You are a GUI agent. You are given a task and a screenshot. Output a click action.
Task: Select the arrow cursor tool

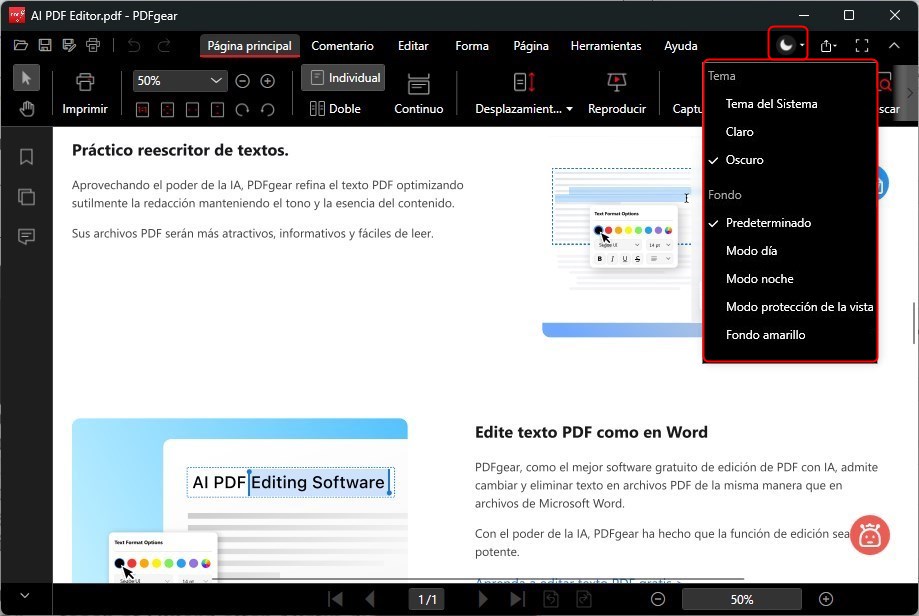pyautogui.click(x=26, y=78)
